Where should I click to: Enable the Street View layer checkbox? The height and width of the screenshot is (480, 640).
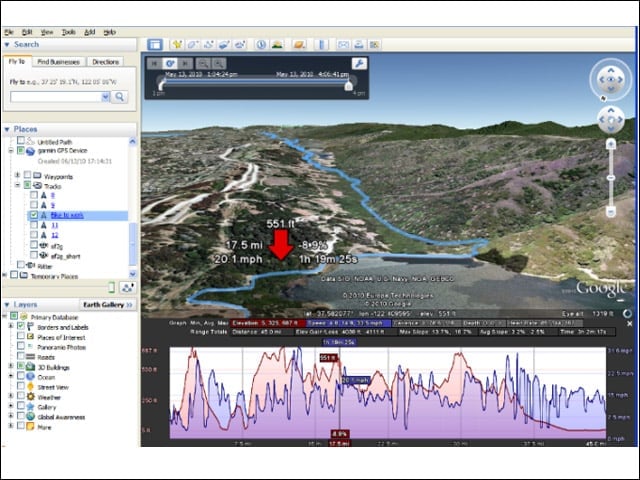[x=21, y=386]
